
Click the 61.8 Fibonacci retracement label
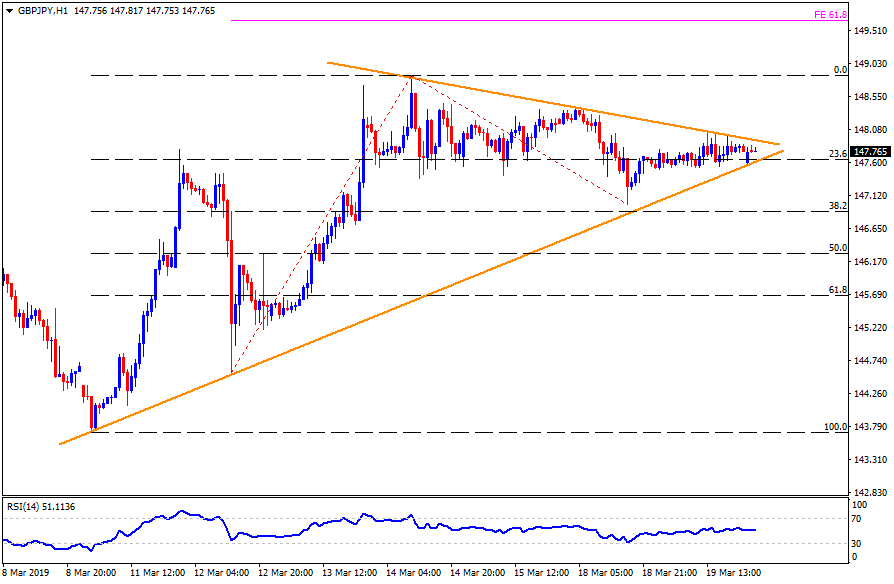[837, 289]
